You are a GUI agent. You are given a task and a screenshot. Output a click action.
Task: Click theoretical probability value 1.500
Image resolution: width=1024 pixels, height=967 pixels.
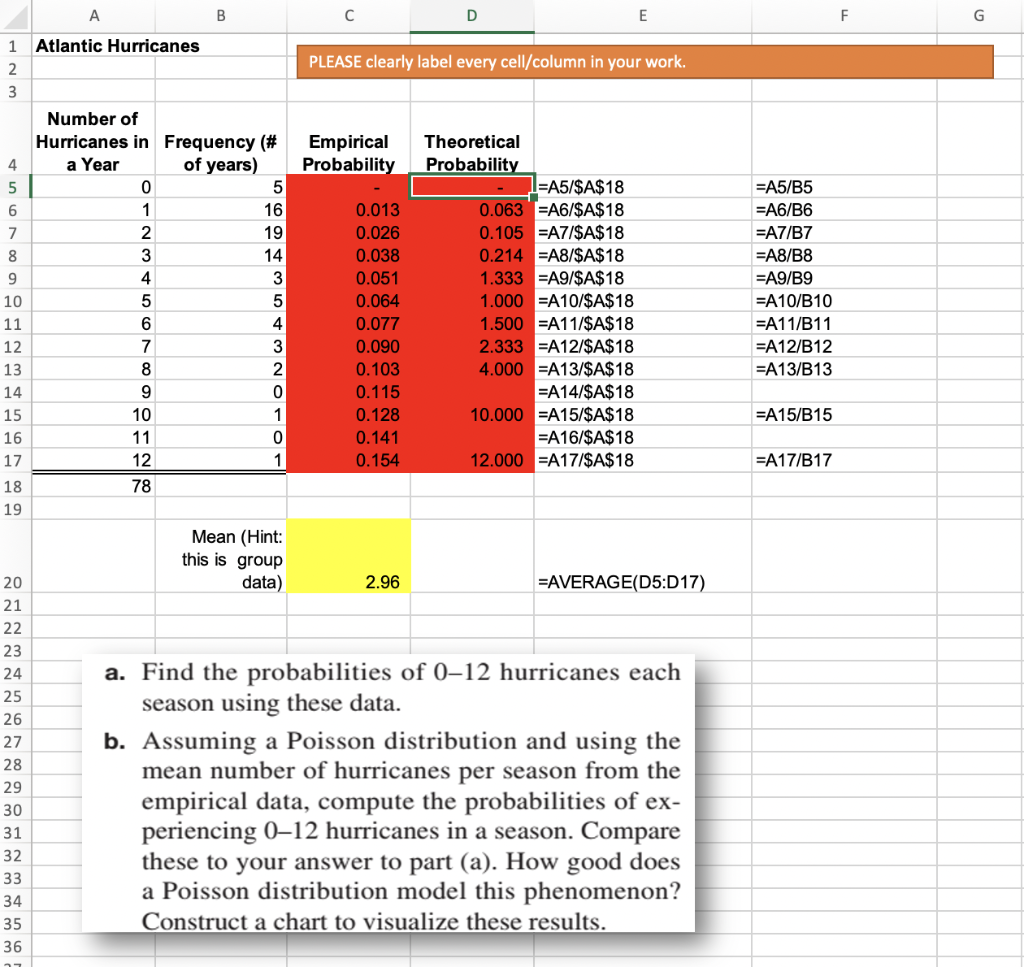[501, 324]
